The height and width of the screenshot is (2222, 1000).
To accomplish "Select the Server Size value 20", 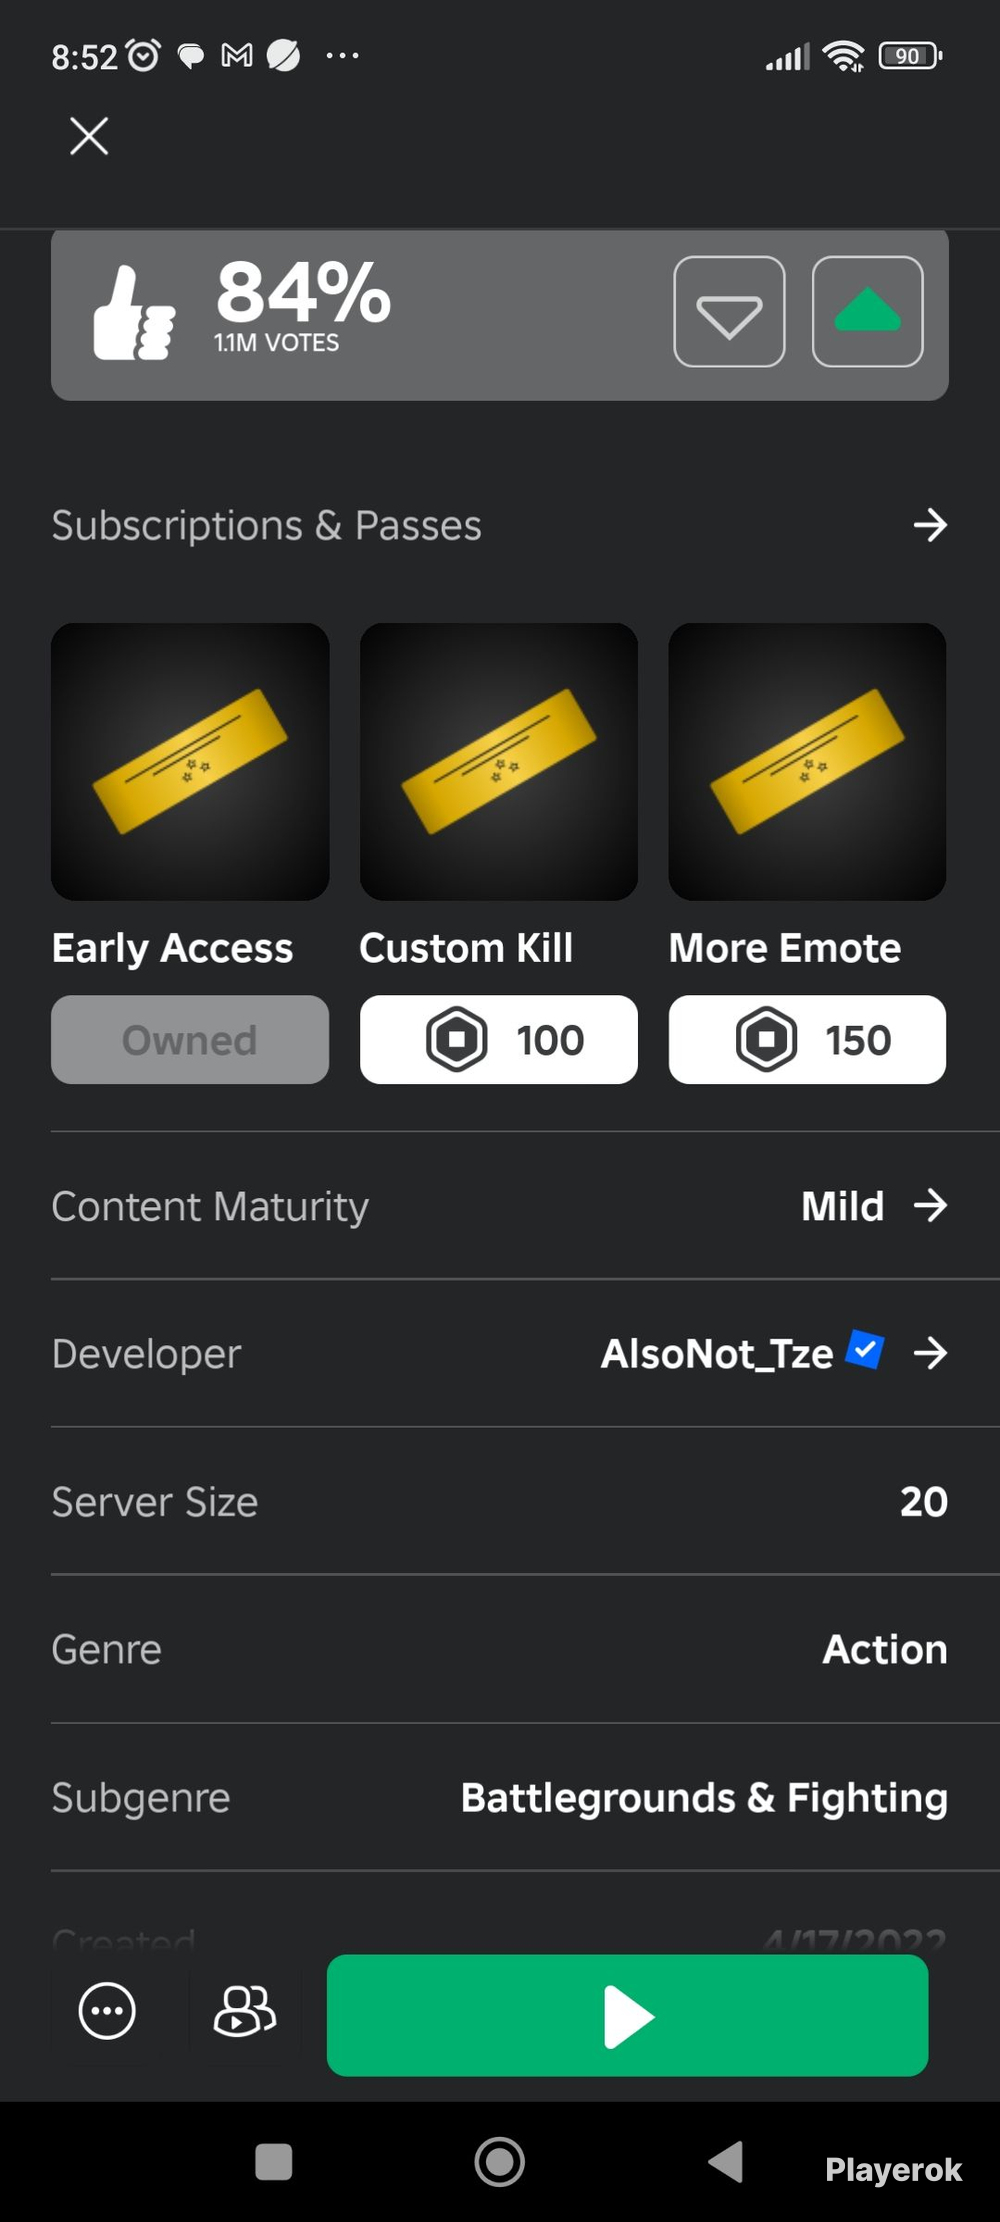I will click(x=924, y=1502).
